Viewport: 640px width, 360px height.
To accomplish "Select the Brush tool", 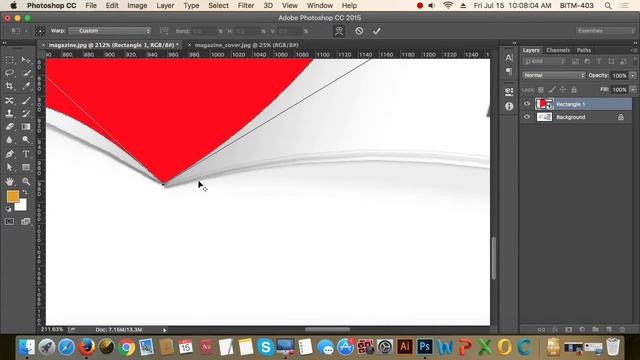I will point(26,100).
